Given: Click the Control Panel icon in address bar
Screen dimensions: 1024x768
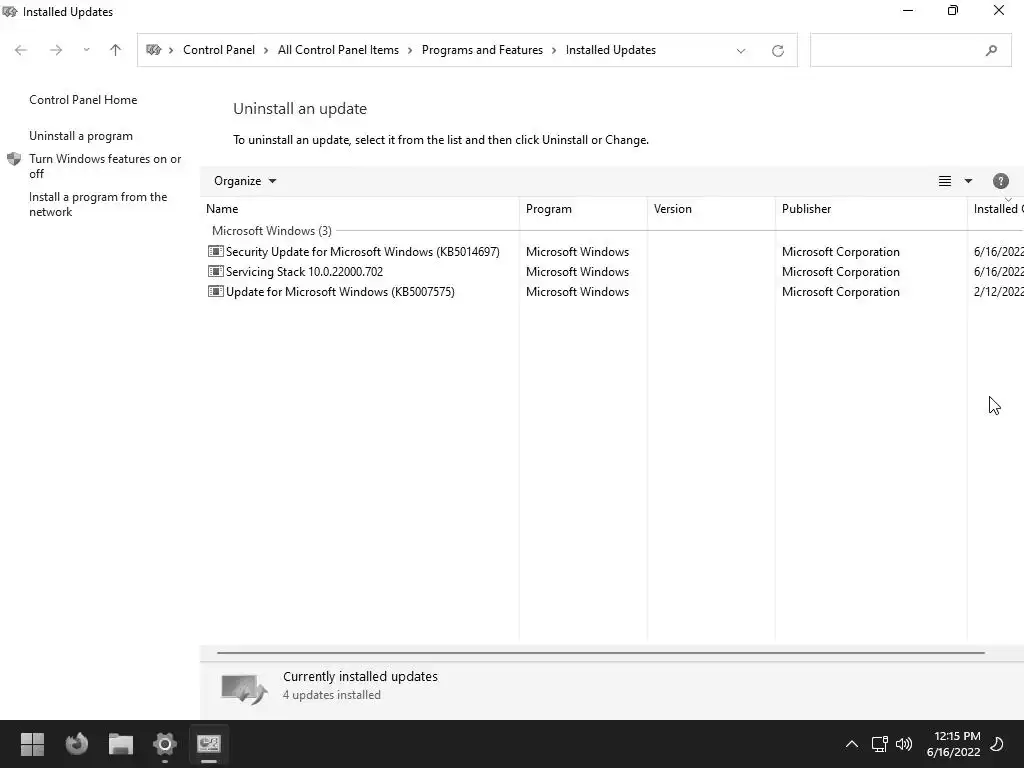Looking at the screenshot, I should pos(153,50).
